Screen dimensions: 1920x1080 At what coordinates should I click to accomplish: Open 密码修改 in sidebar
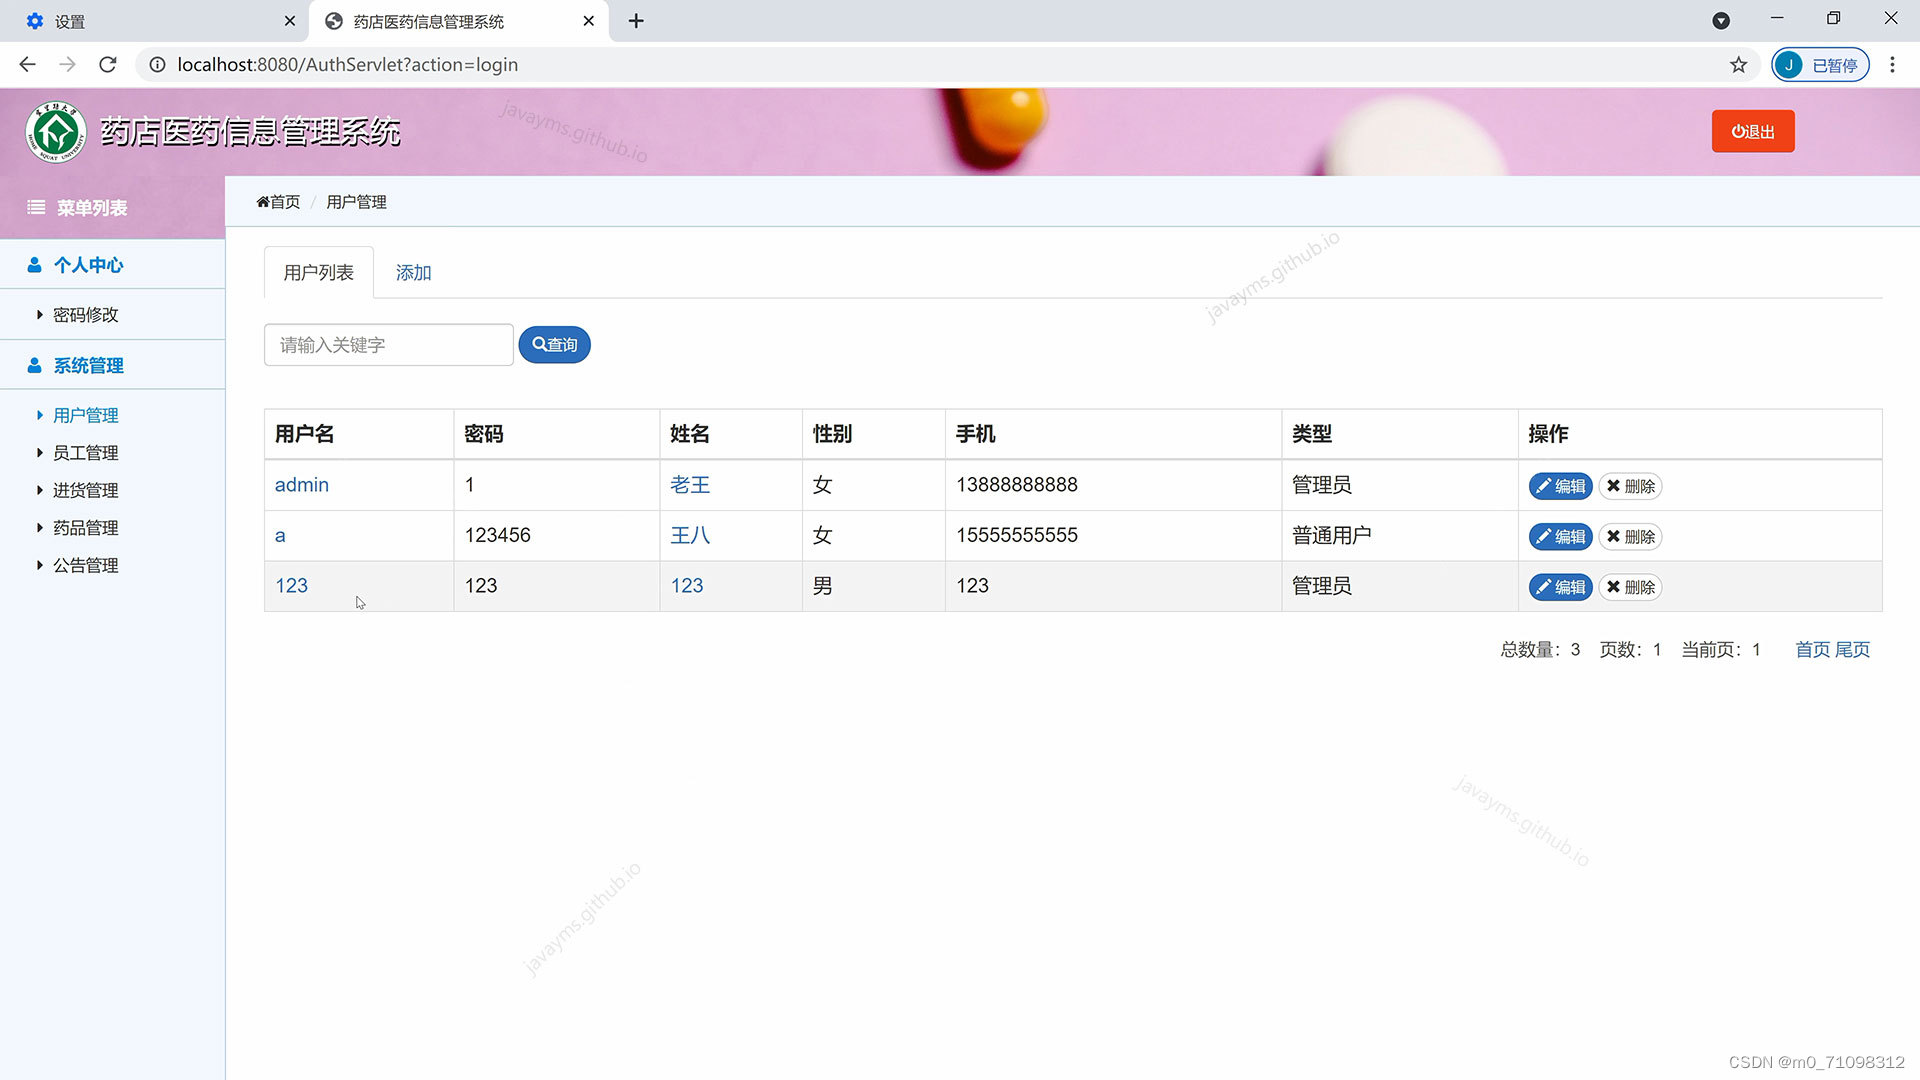pyautogui.click(x=85, y=315)
